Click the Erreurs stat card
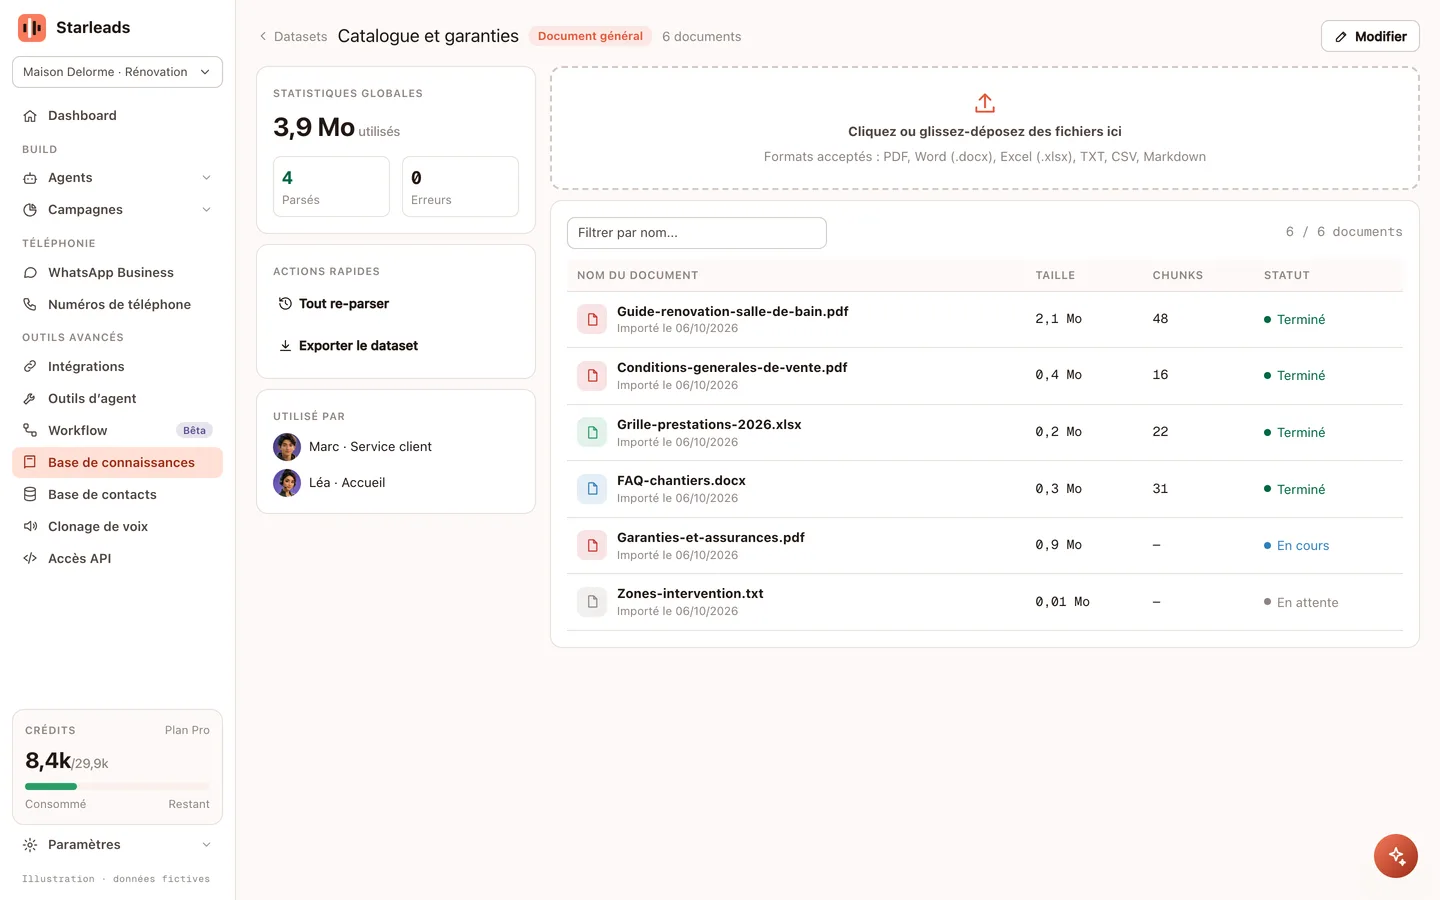Screen dimensions: 1440x900 coord(460,187)
